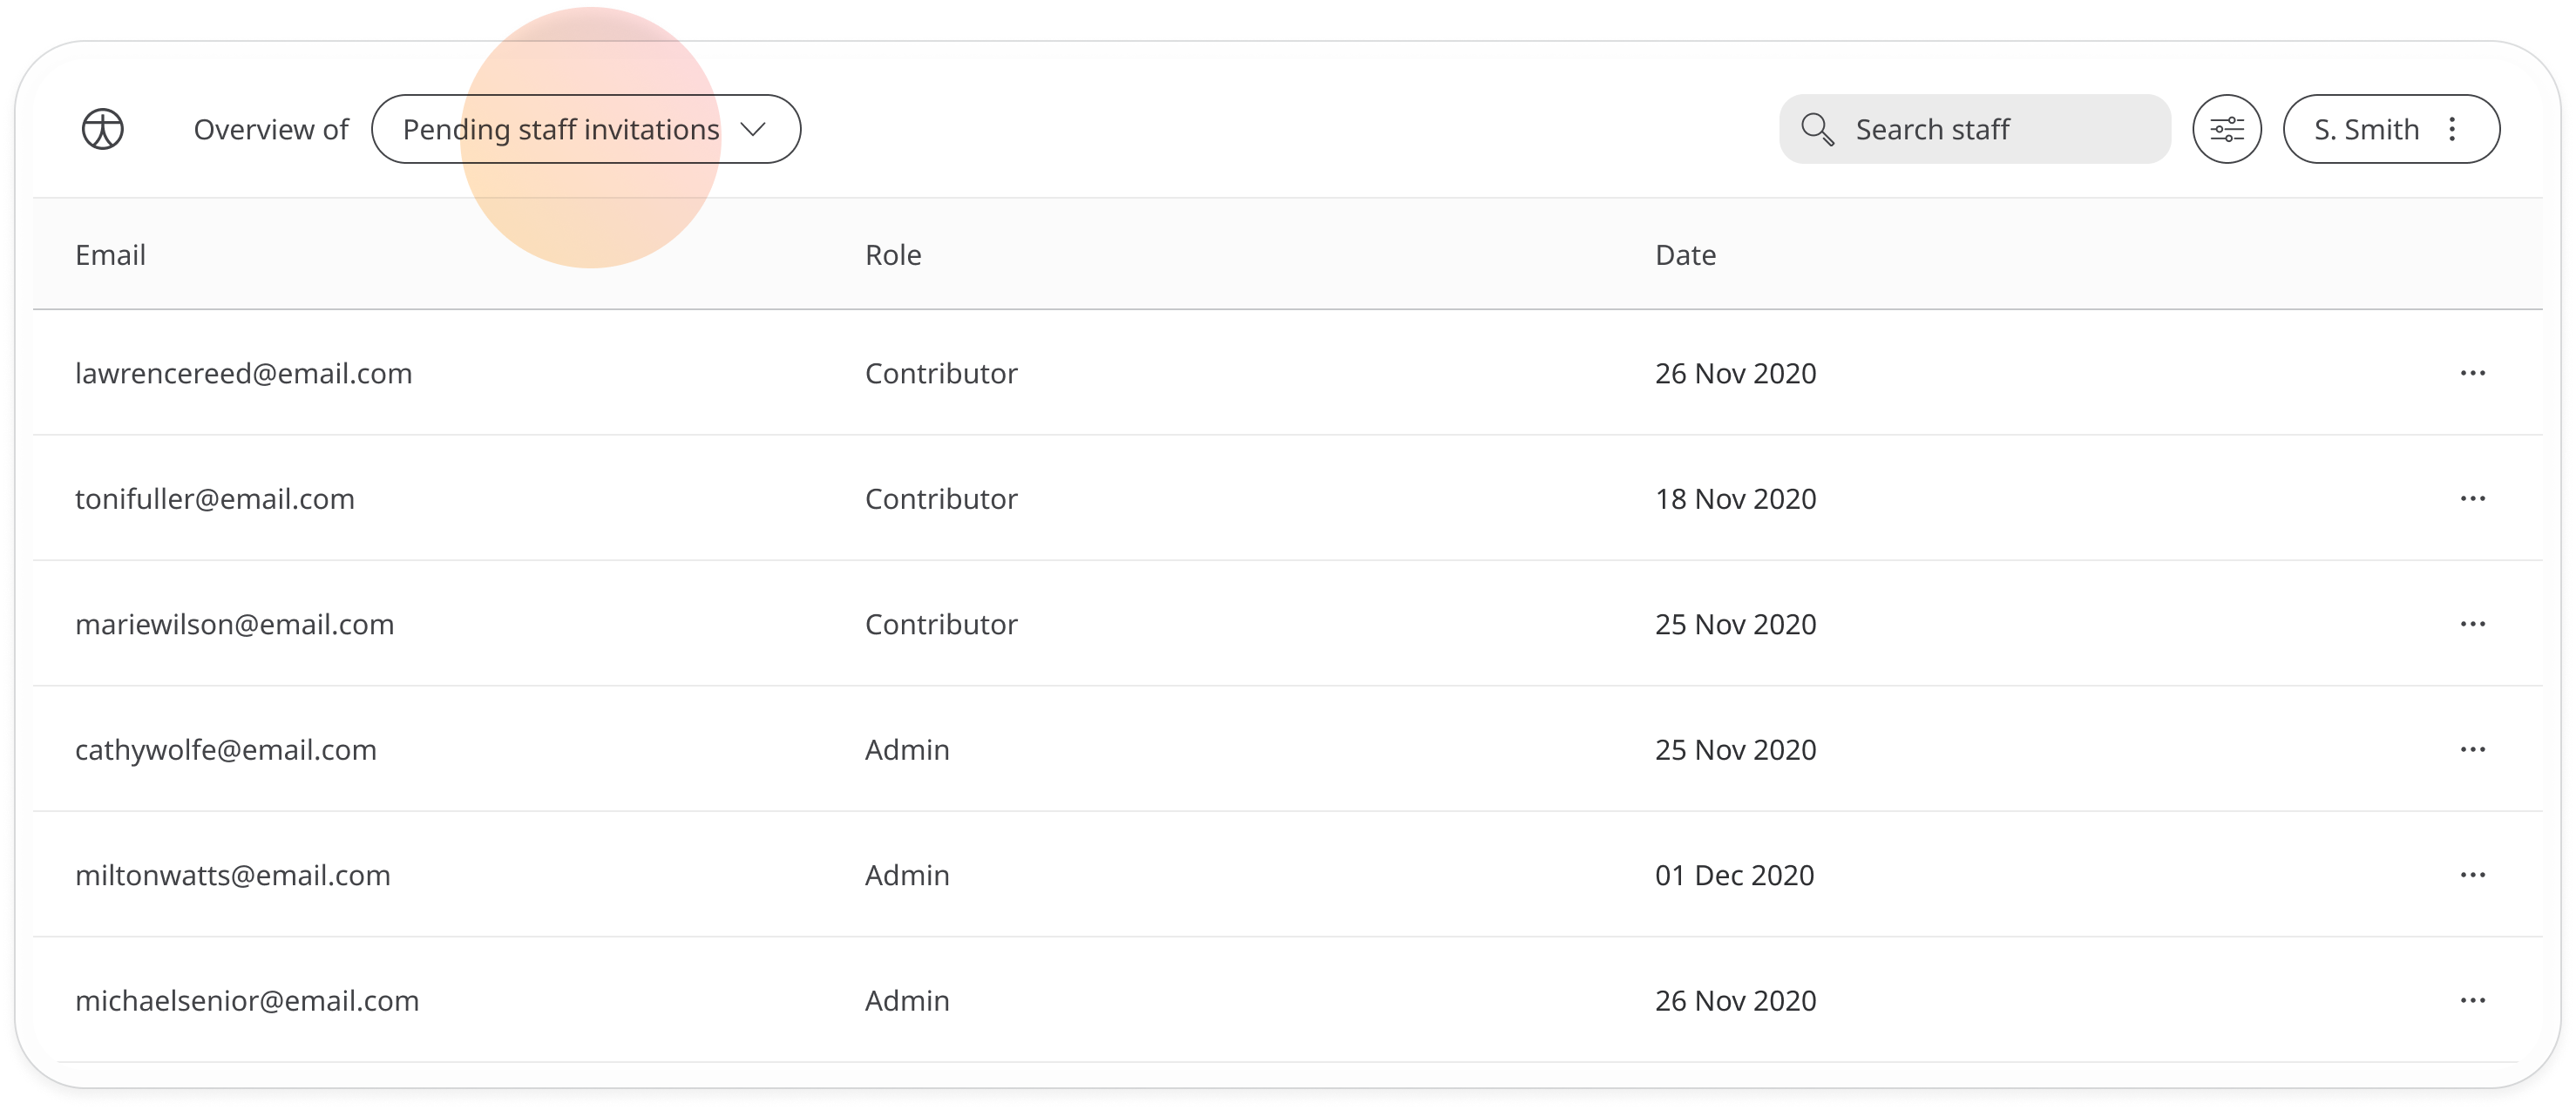Click the Email column header to sort
This screenshot has height=1110, width=2576.
[110, 253]
